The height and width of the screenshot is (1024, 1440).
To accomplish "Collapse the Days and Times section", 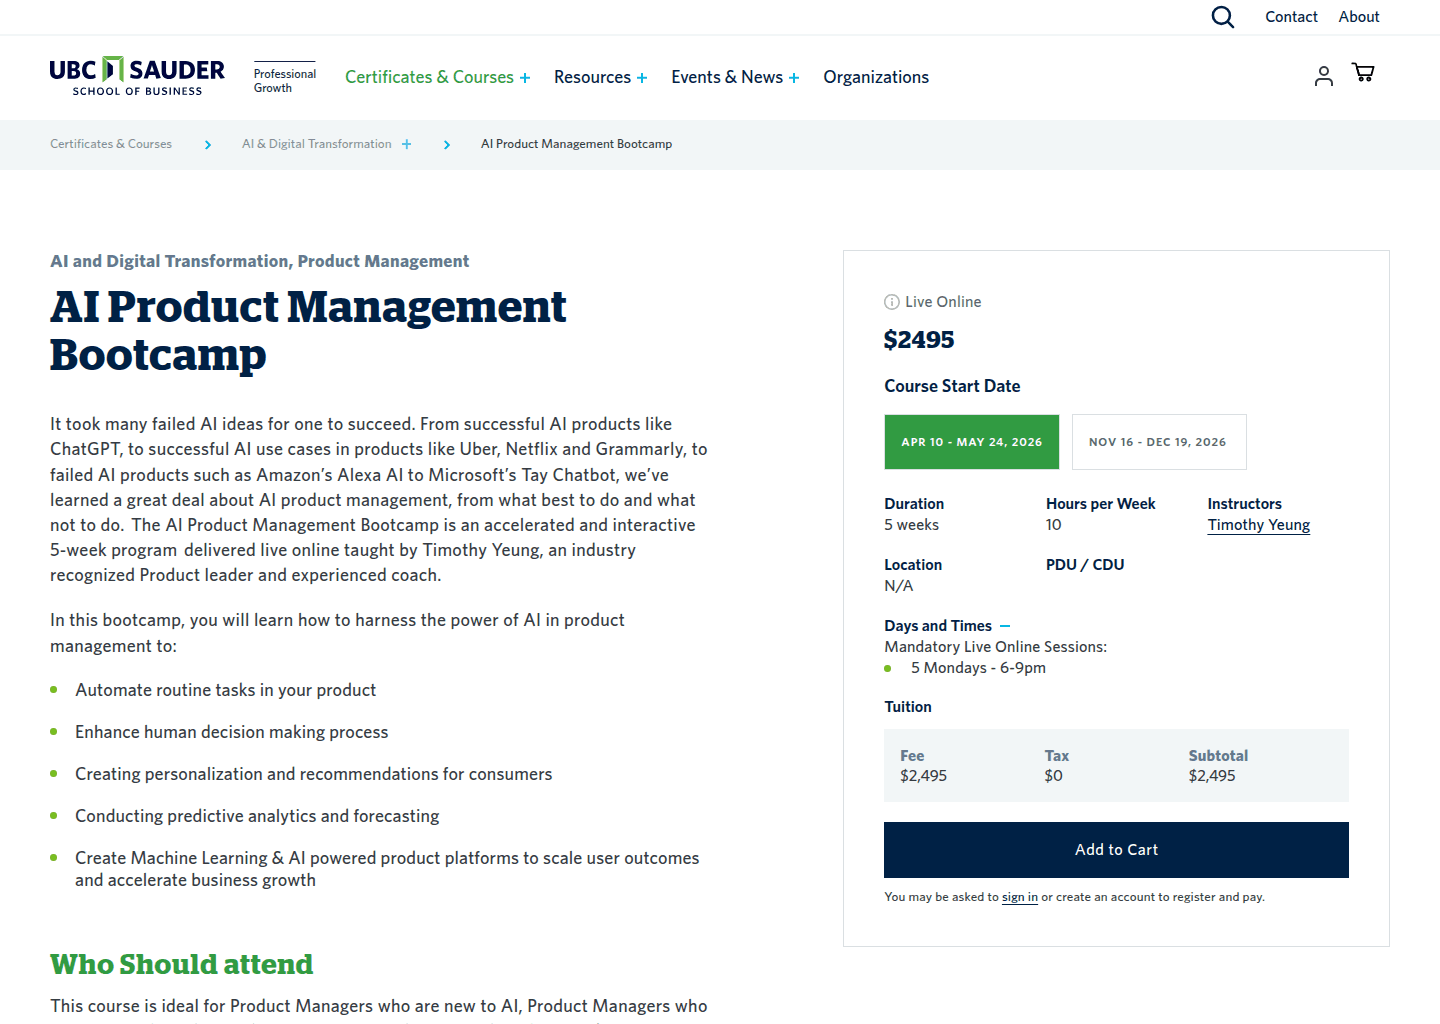I will coord(1006,625).
